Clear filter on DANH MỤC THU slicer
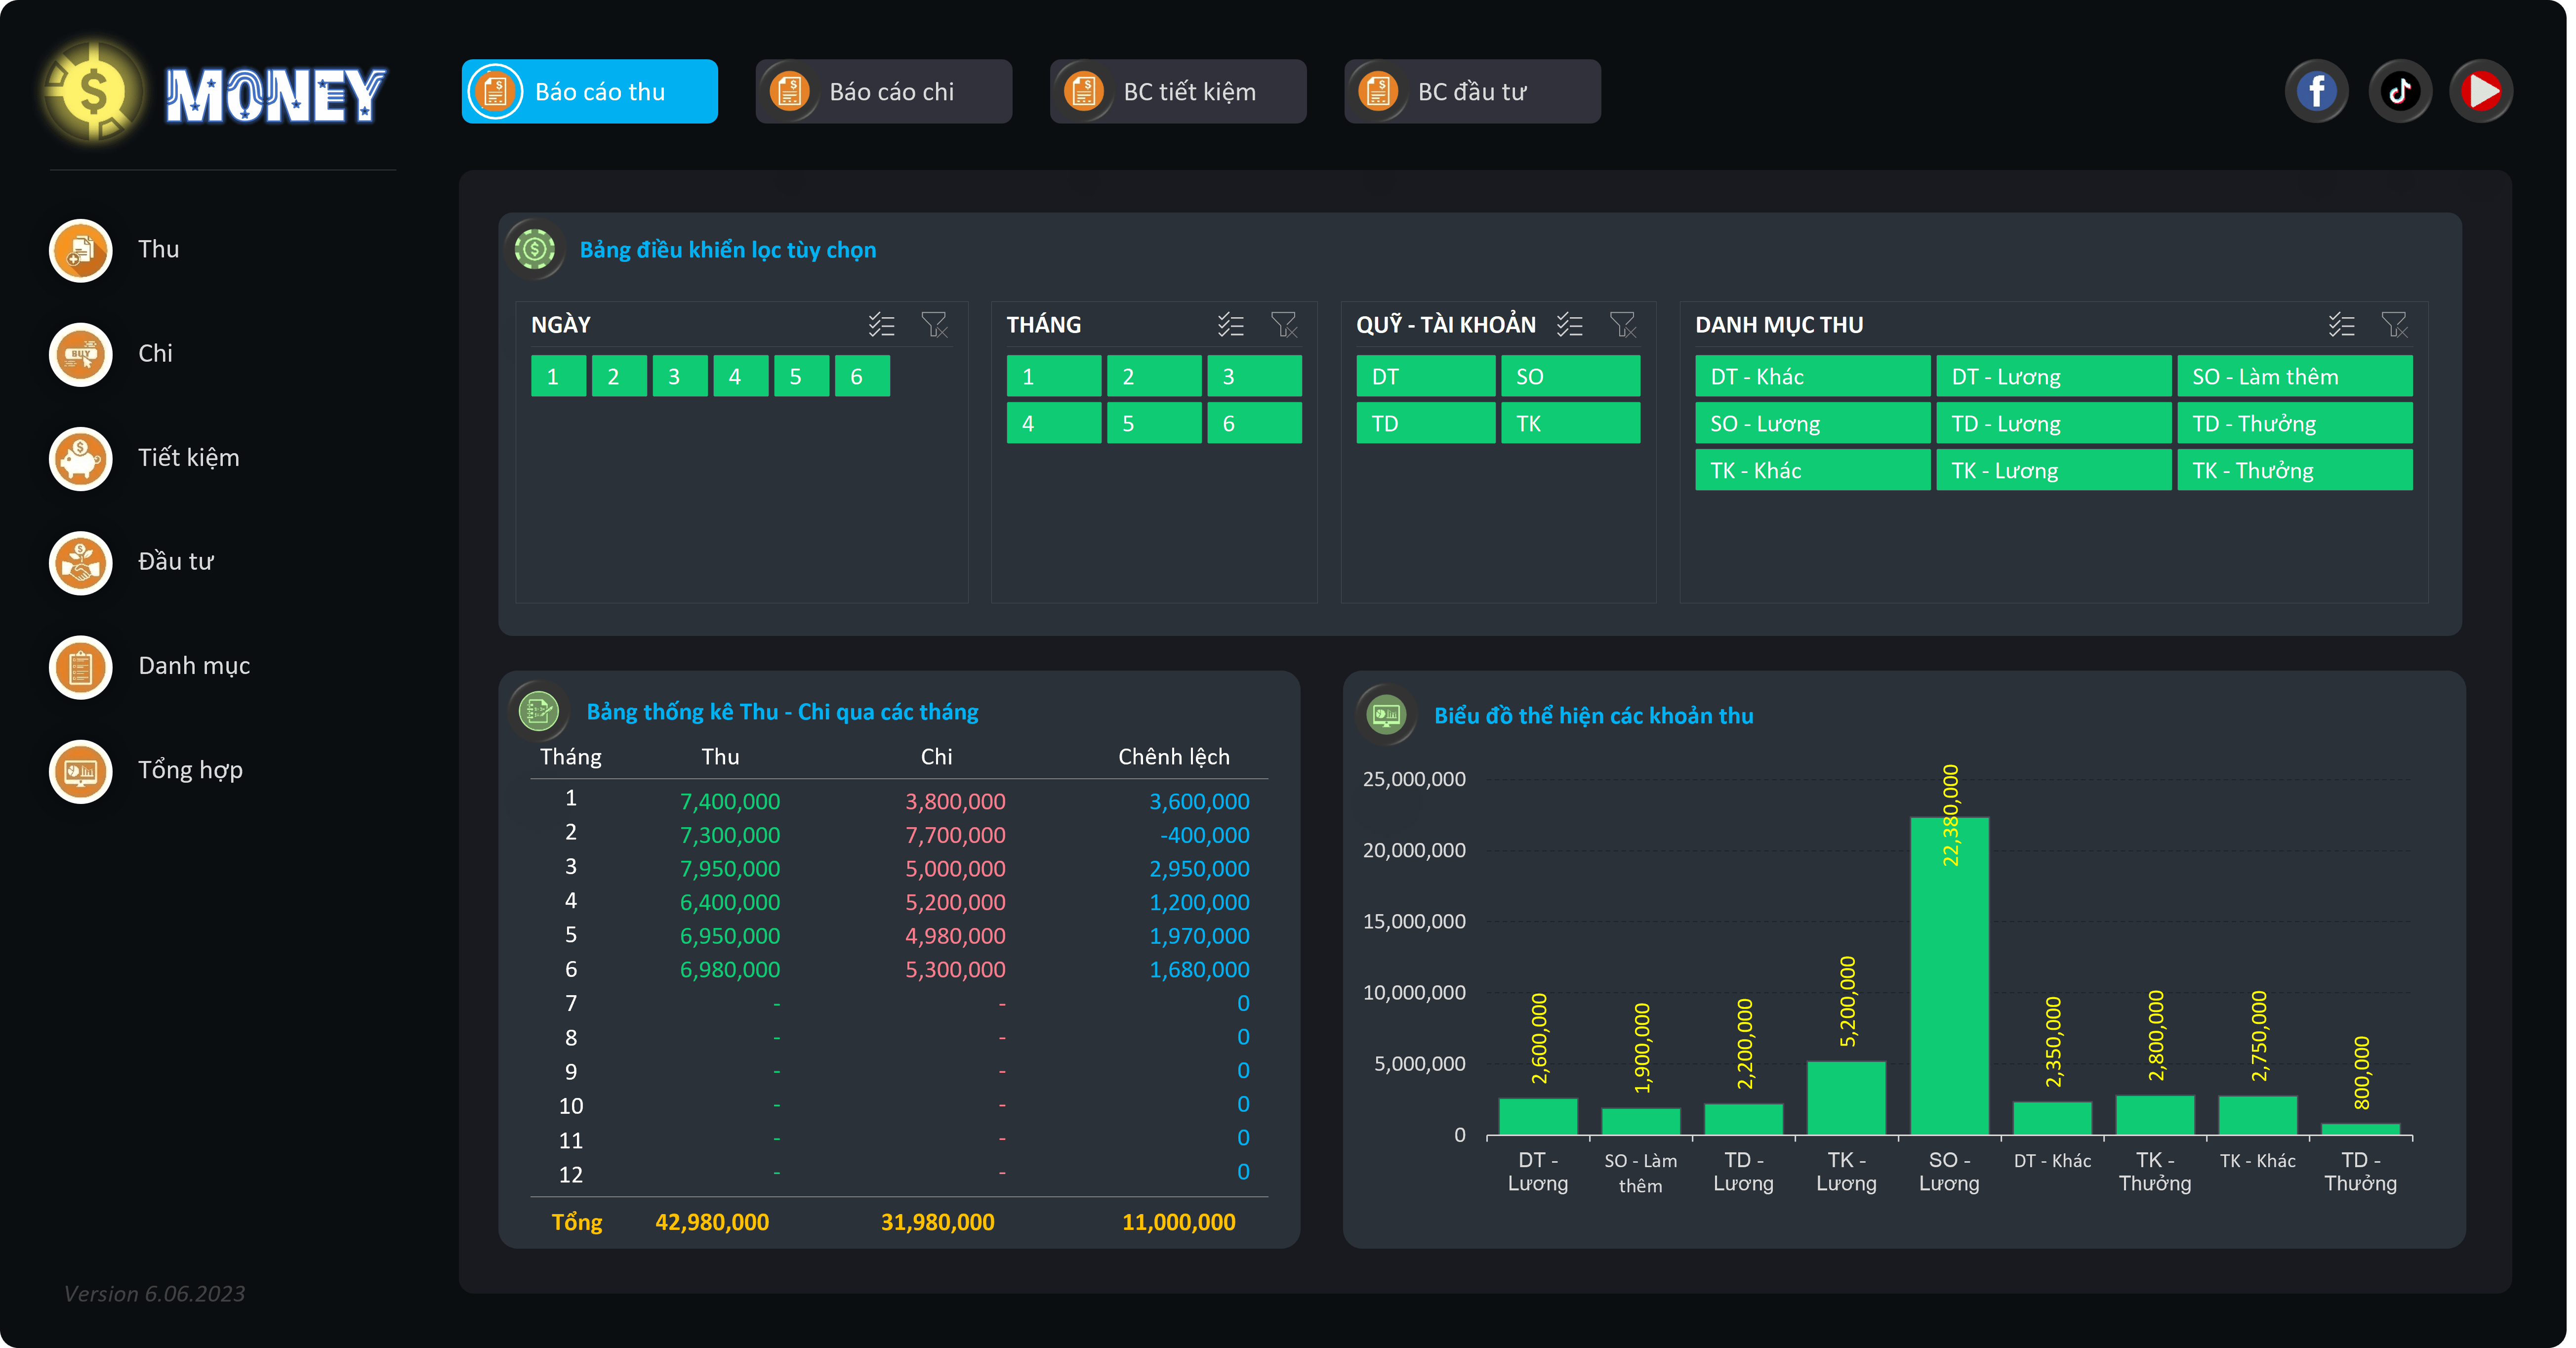The image size is (2576, 1348). [2394, 325]
